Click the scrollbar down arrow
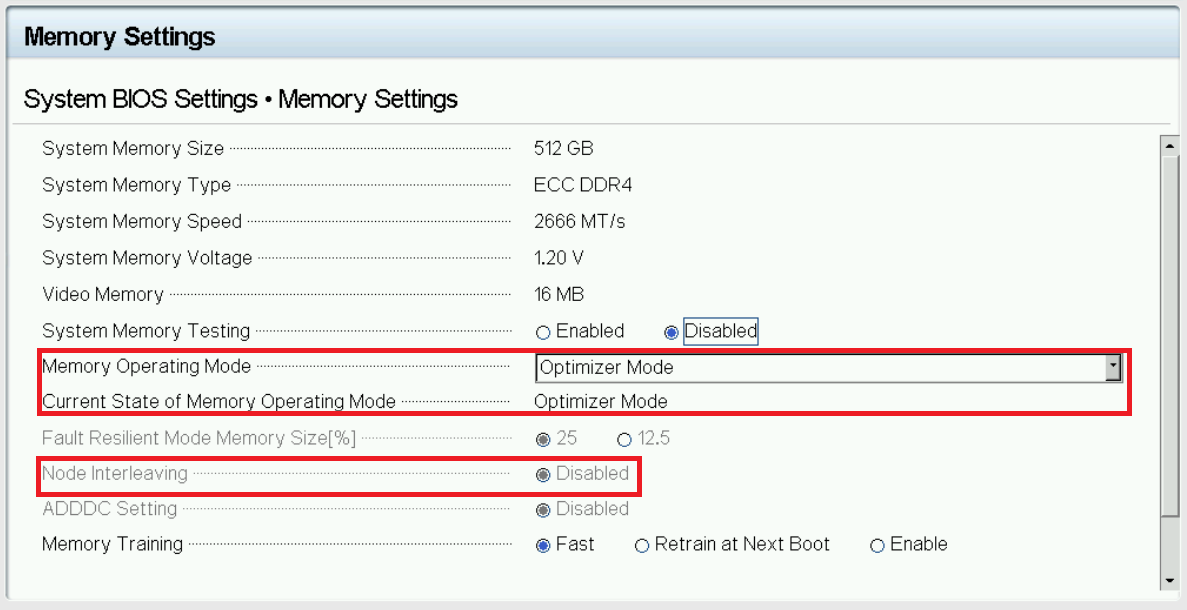 pos(1170,578)
